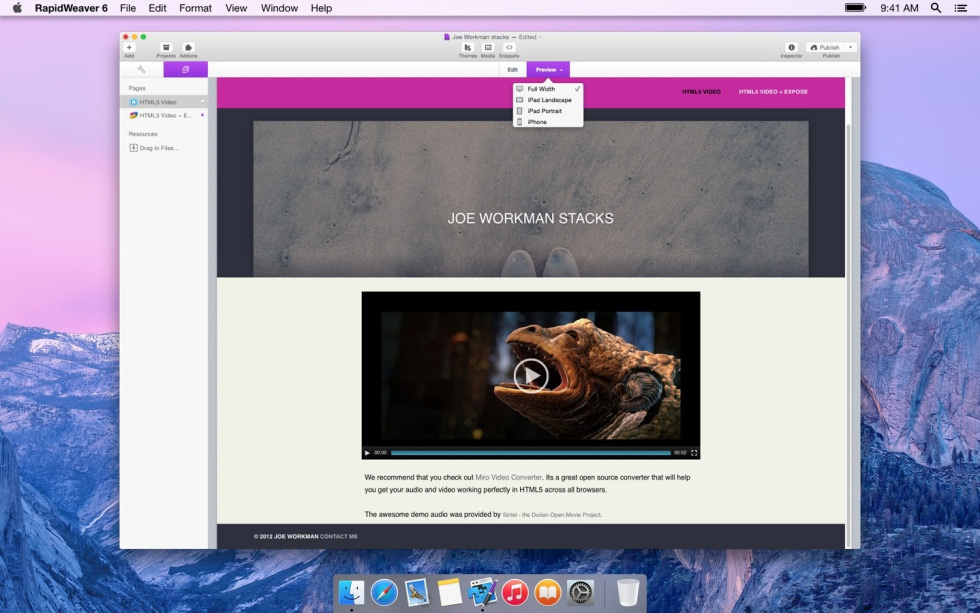Click the JOE WORKMAN STACKS banner title
The width and height of the screenshot is (980, 613).
531,218
